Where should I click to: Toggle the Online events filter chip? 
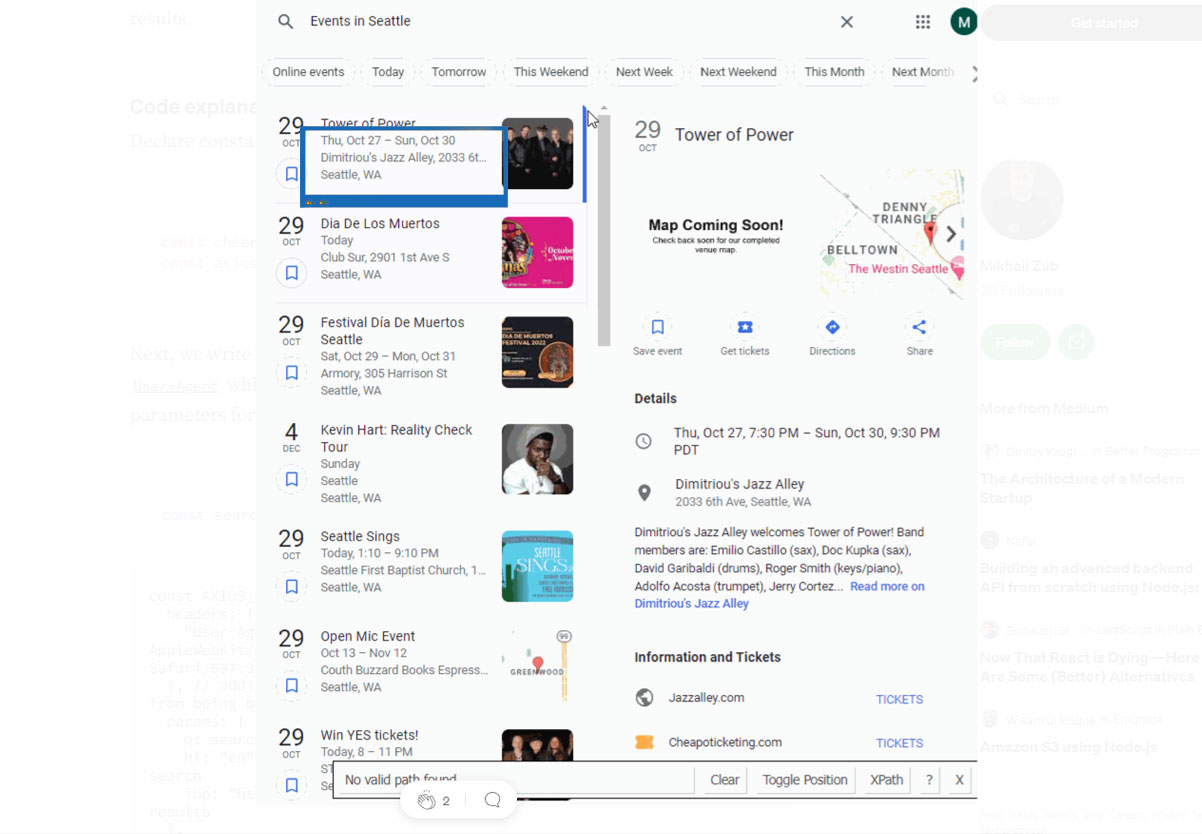(x=307, y=71)
